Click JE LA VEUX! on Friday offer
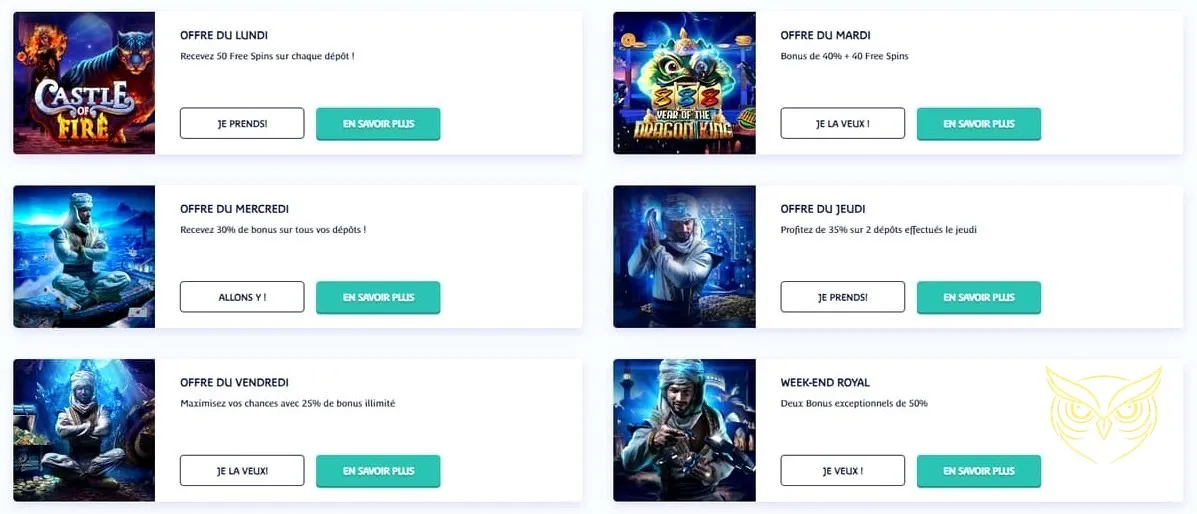Image resolution: width=1197 pixels, height=514 pixels. point(242,470)
